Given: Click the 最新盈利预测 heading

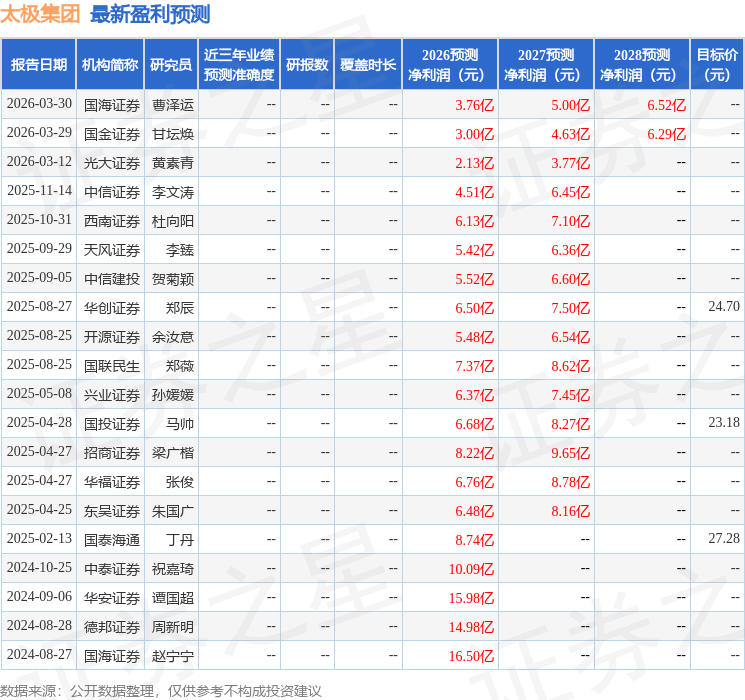Looking at the screenshot, I should coord(150,14).
